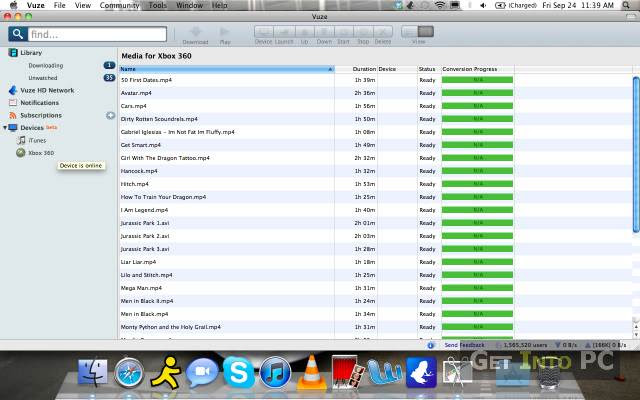640x400 pixels.
Task: Select Downloading in the sidebar
Action: coord(46,65)
